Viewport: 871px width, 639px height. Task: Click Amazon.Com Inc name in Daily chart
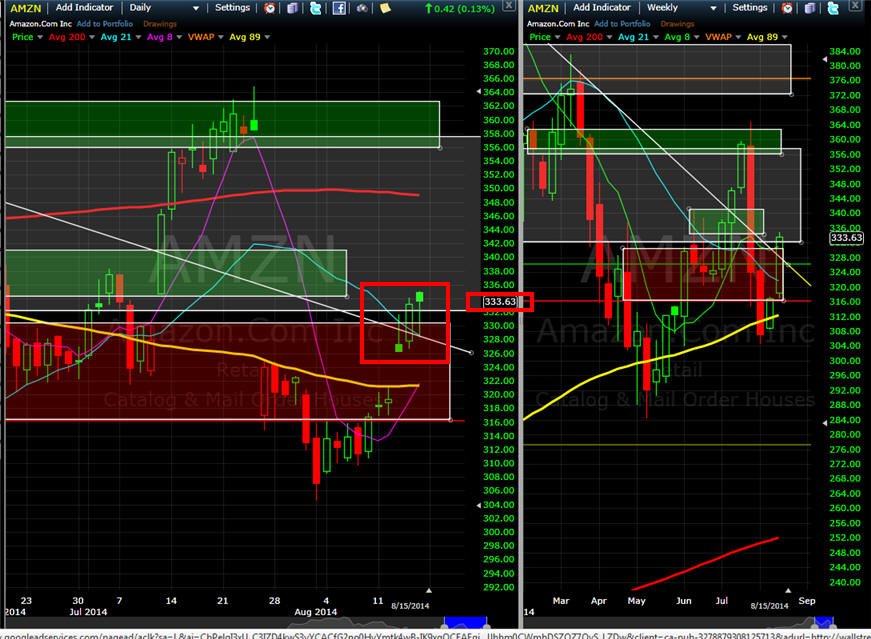[41, 24]
